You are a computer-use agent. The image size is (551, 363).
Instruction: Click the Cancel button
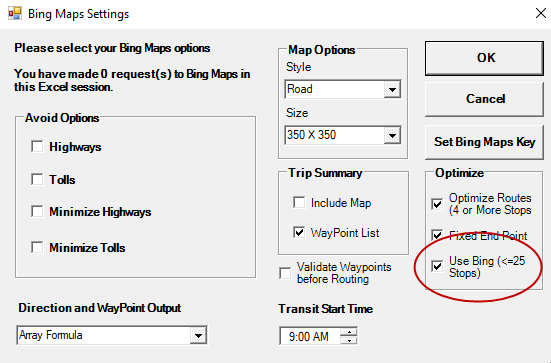484,99
